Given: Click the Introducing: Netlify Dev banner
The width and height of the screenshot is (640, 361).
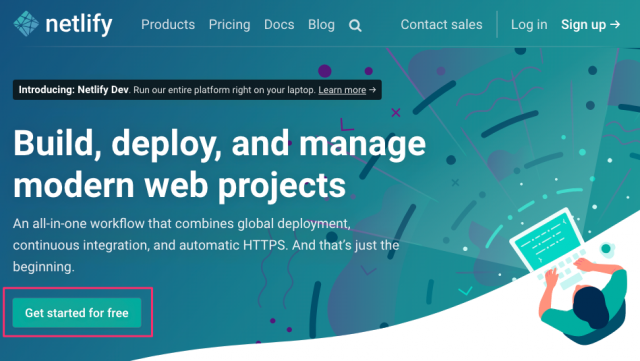Looking at the screenshot, I should (197, 90).
